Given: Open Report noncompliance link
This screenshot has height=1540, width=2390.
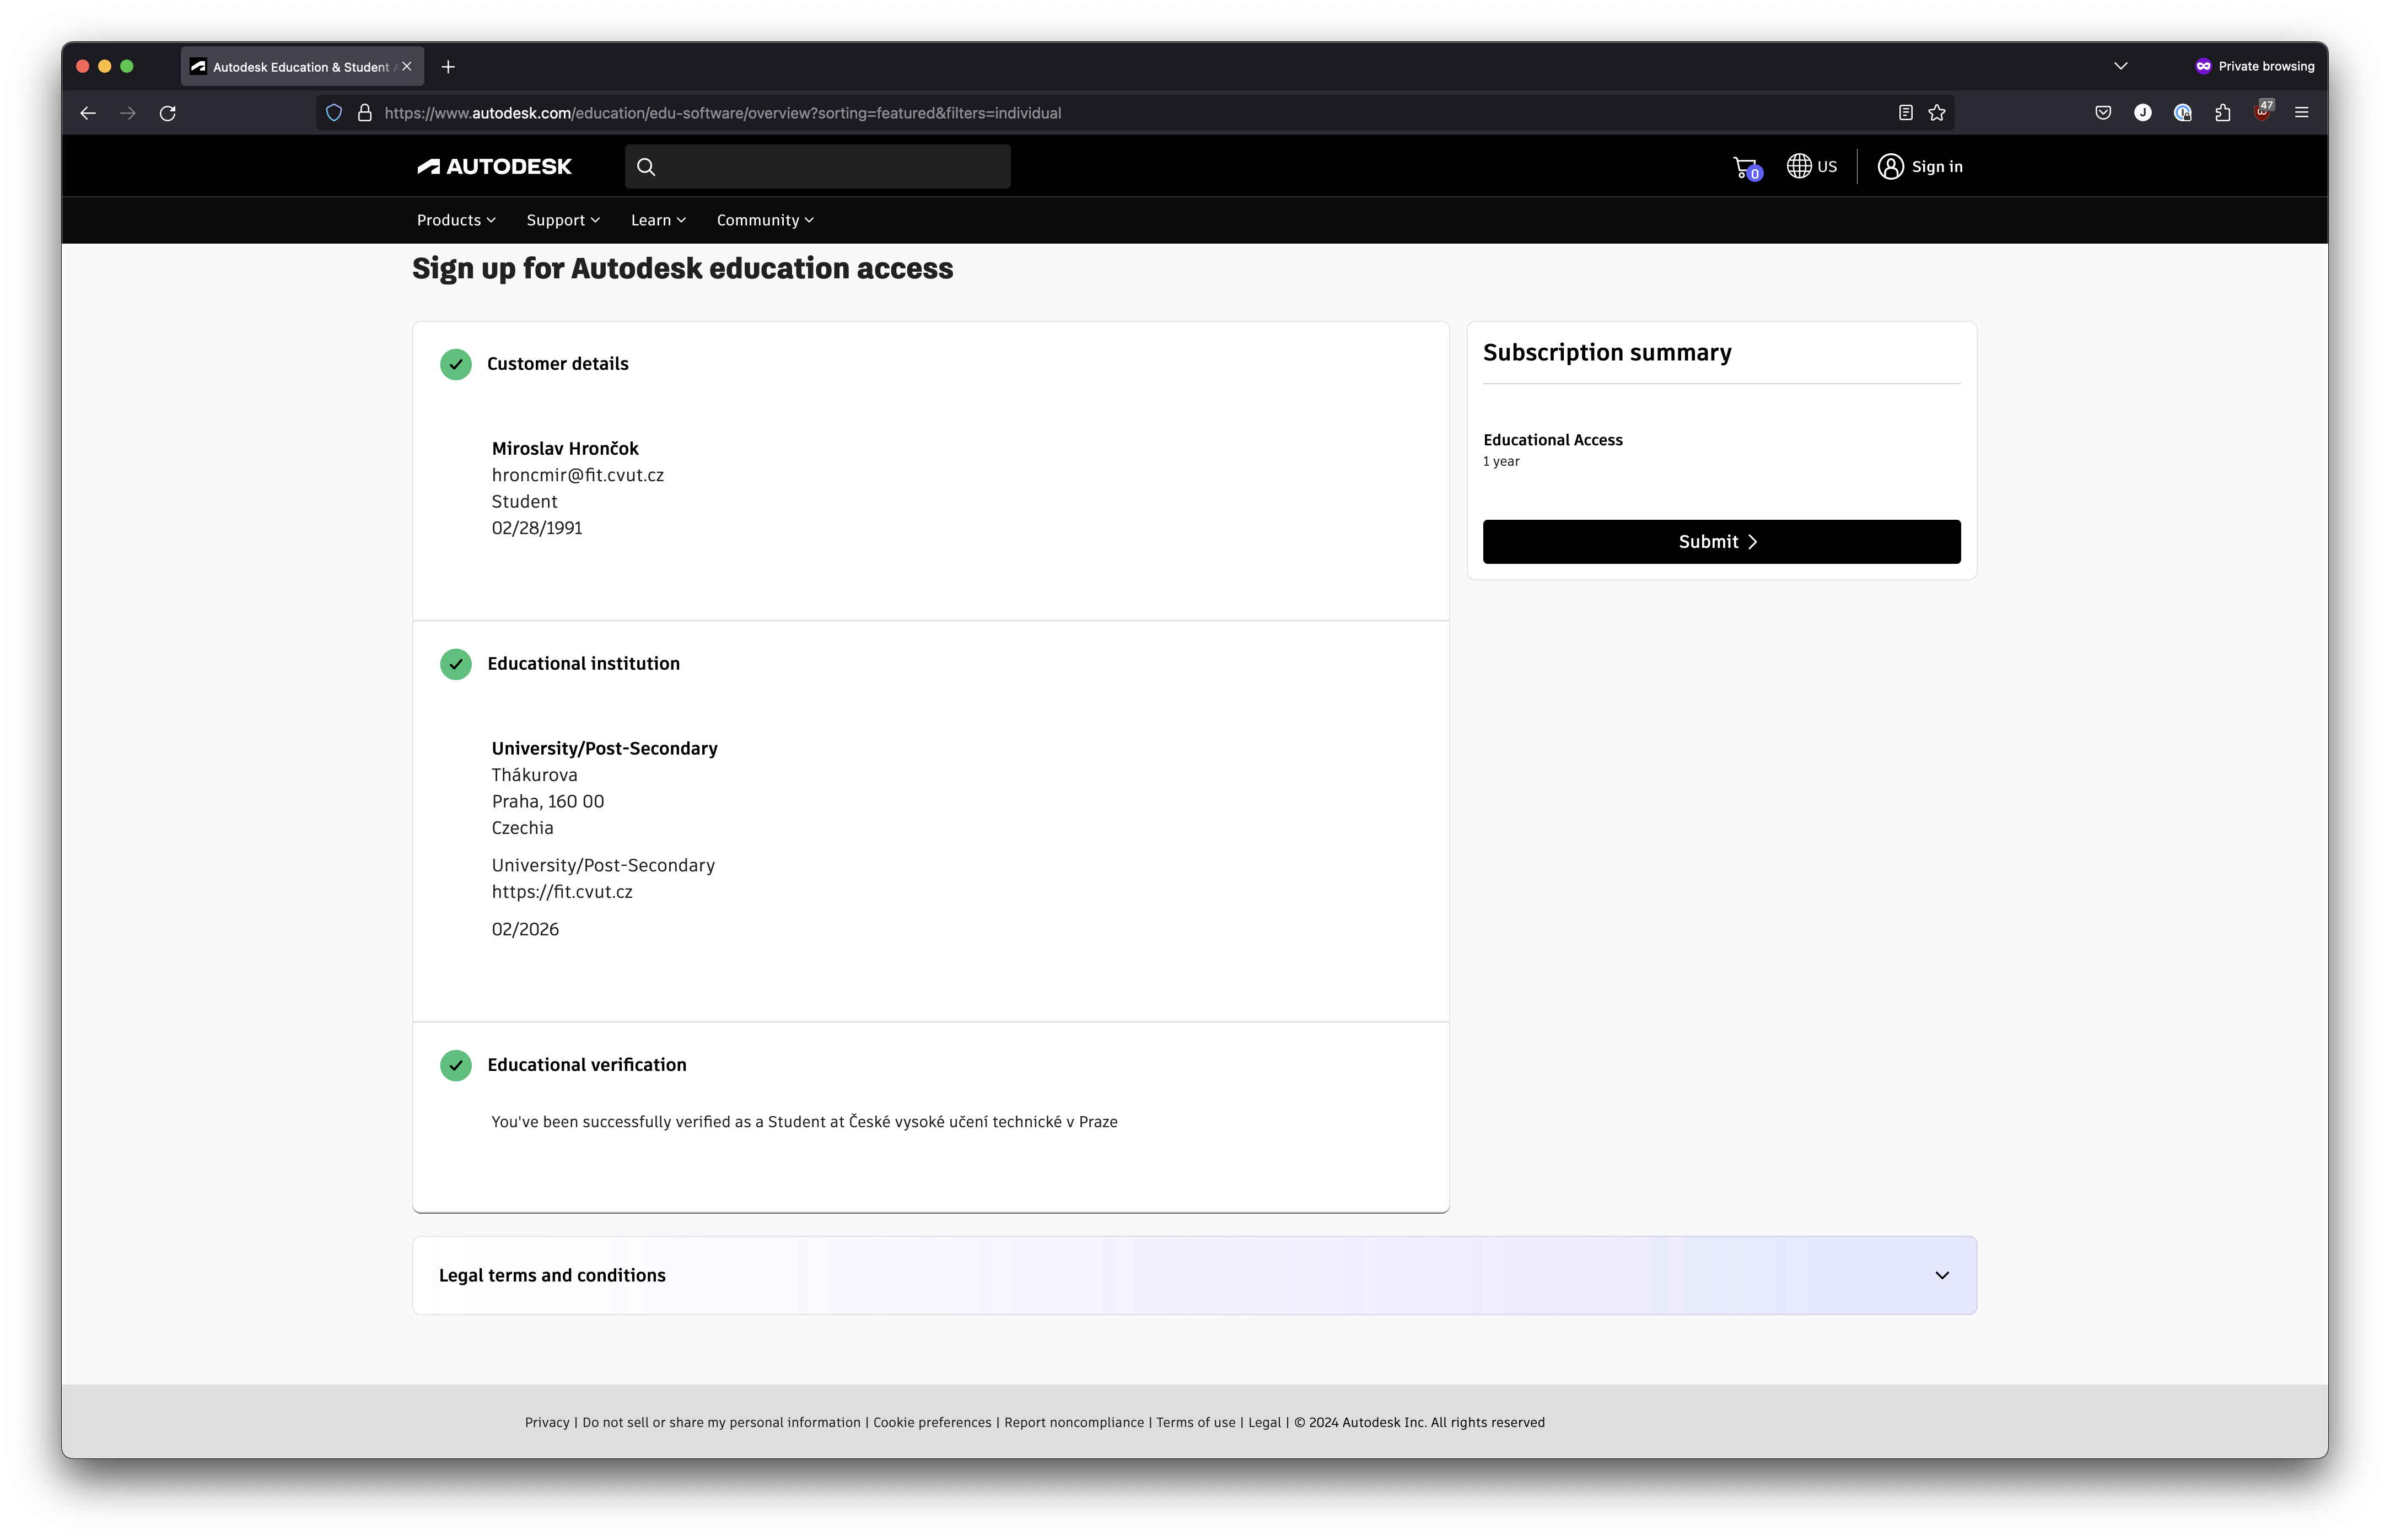Looking at the screenshot, I should pyautogui.click(x=1074, y=1423).
